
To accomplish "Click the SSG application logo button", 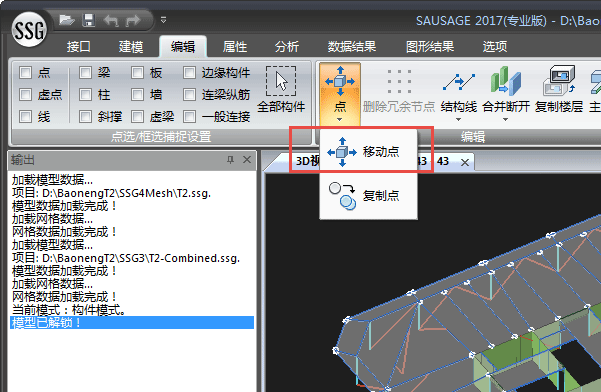I will [28, 30].
